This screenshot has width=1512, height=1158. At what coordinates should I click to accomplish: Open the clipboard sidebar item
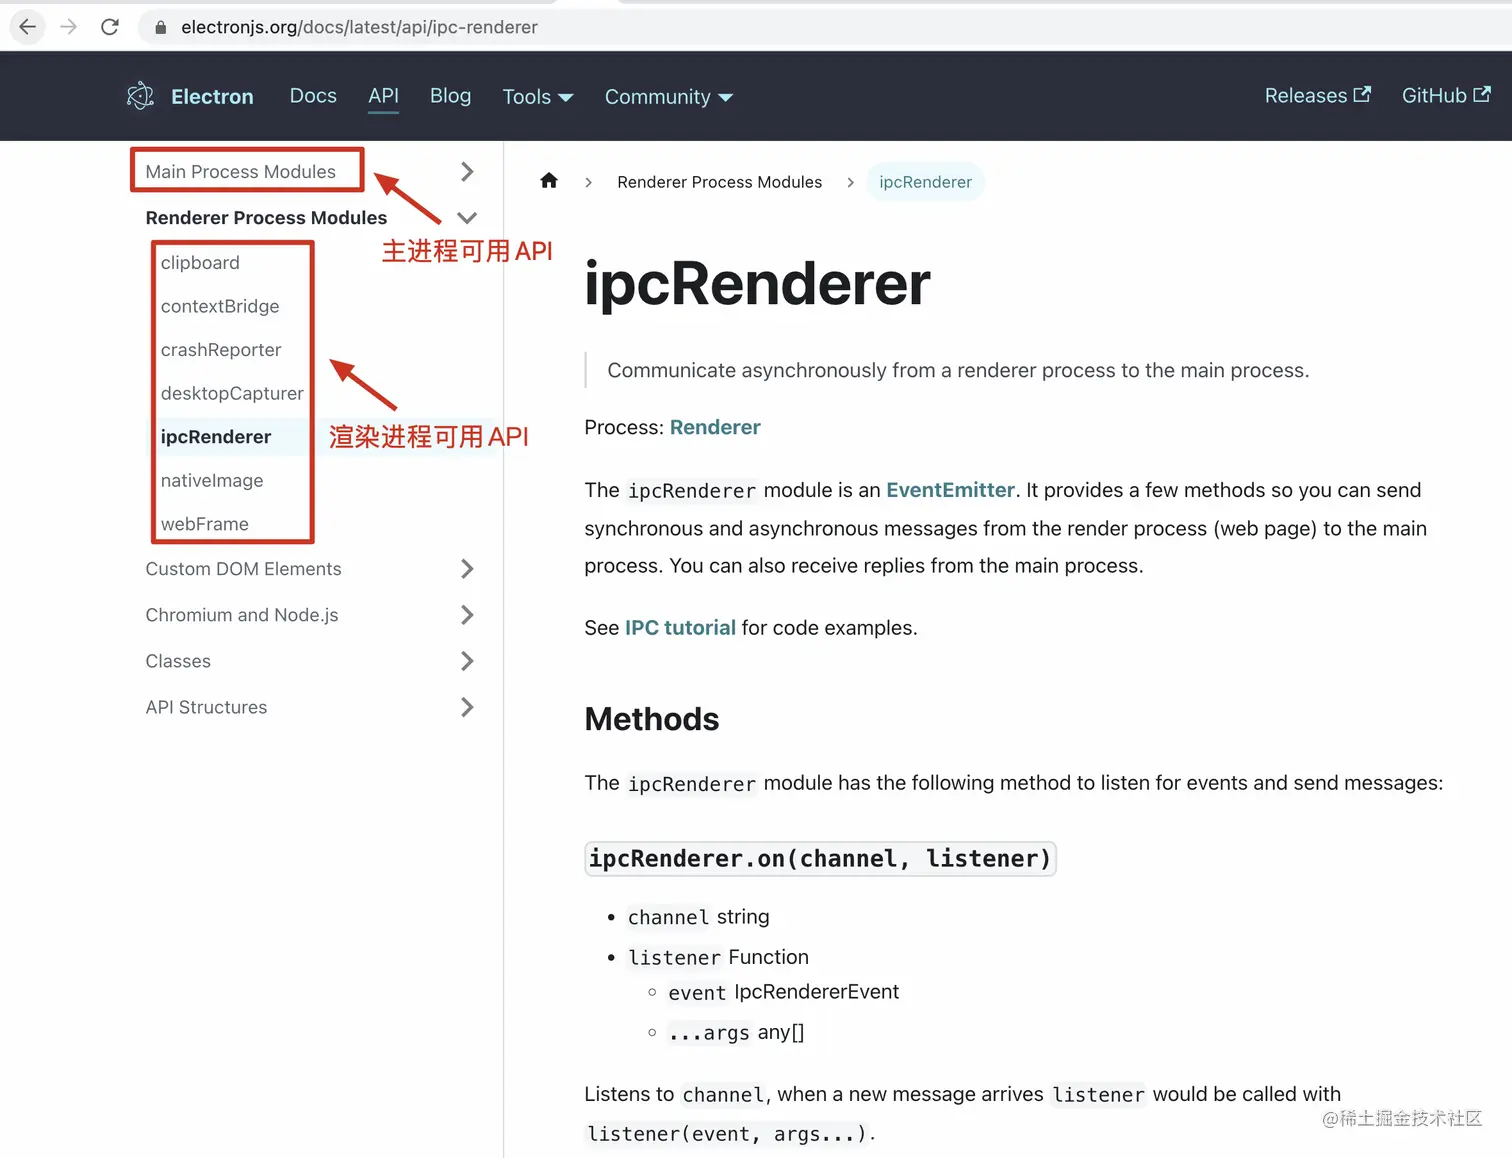(200, 262)
